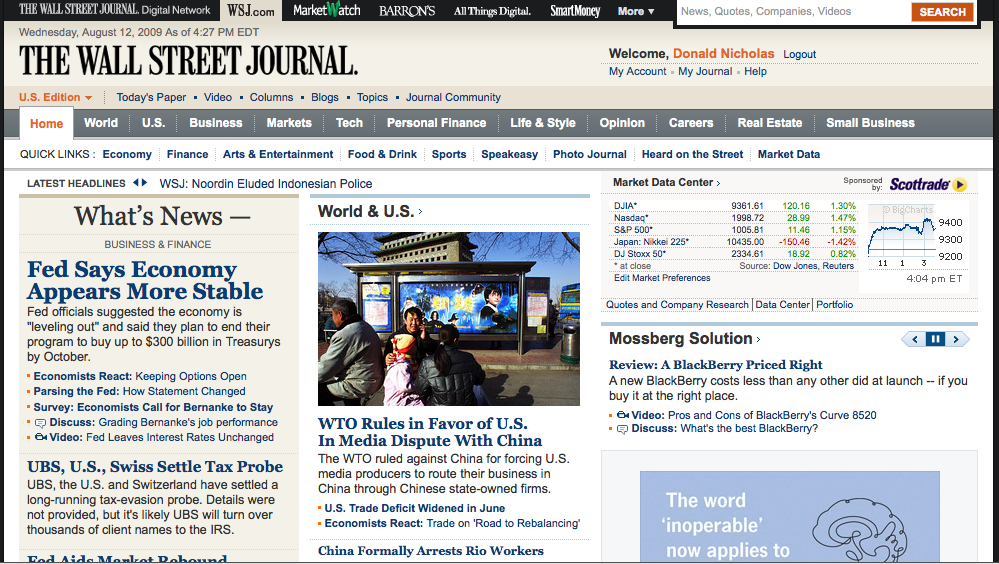Open Arts & Entertainment quick link
Viewport: 999px width, 564px height.
point(278,154)
